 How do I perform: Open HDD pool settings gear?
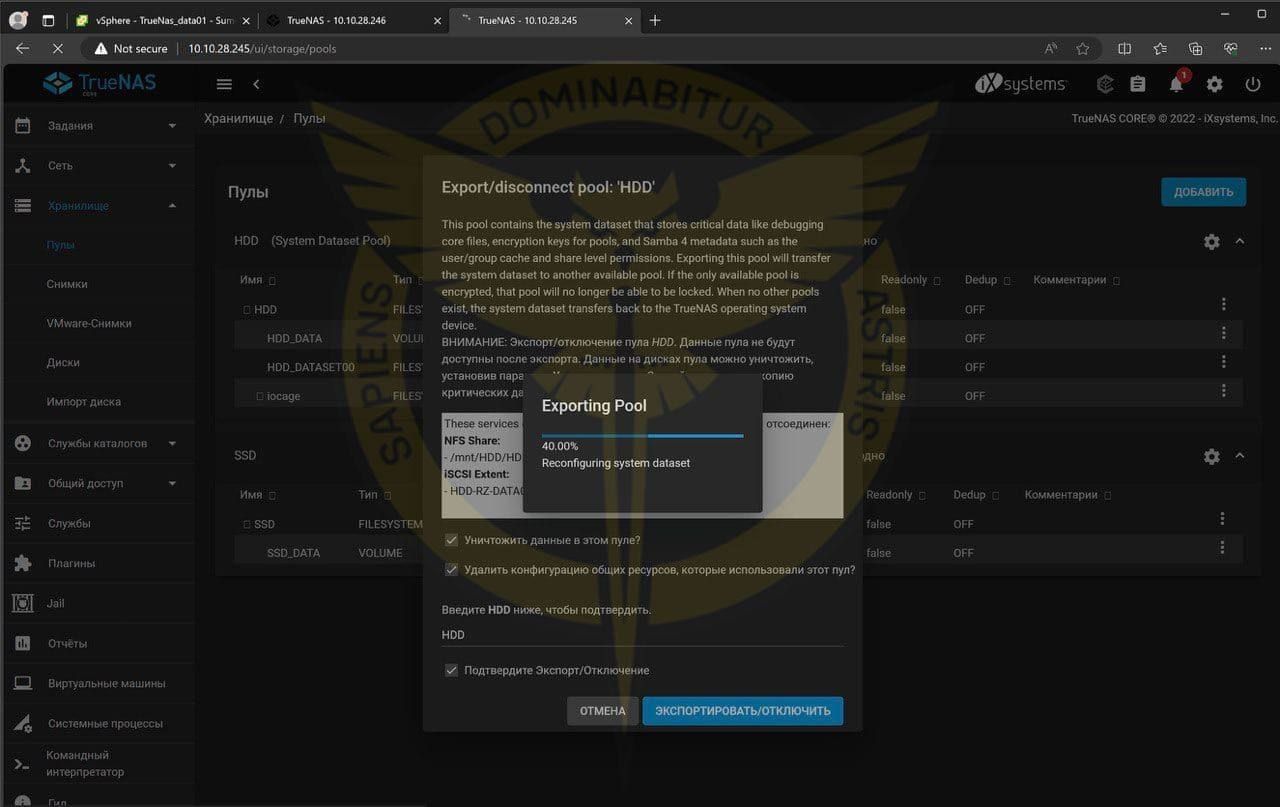[x=1211, y=242]
